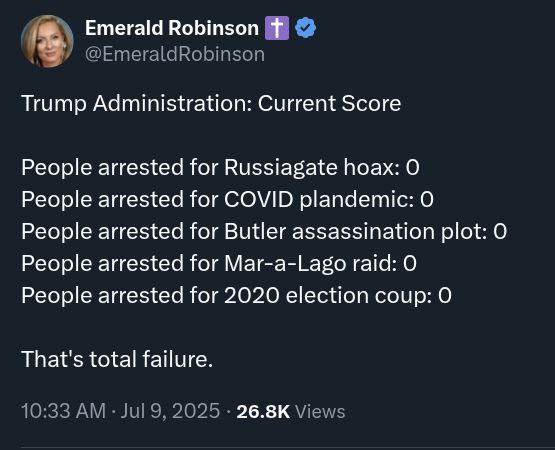Click the @EmeraldRobinson handle
The height and width of the screenshot is (450, 555).
click(175, 54)
